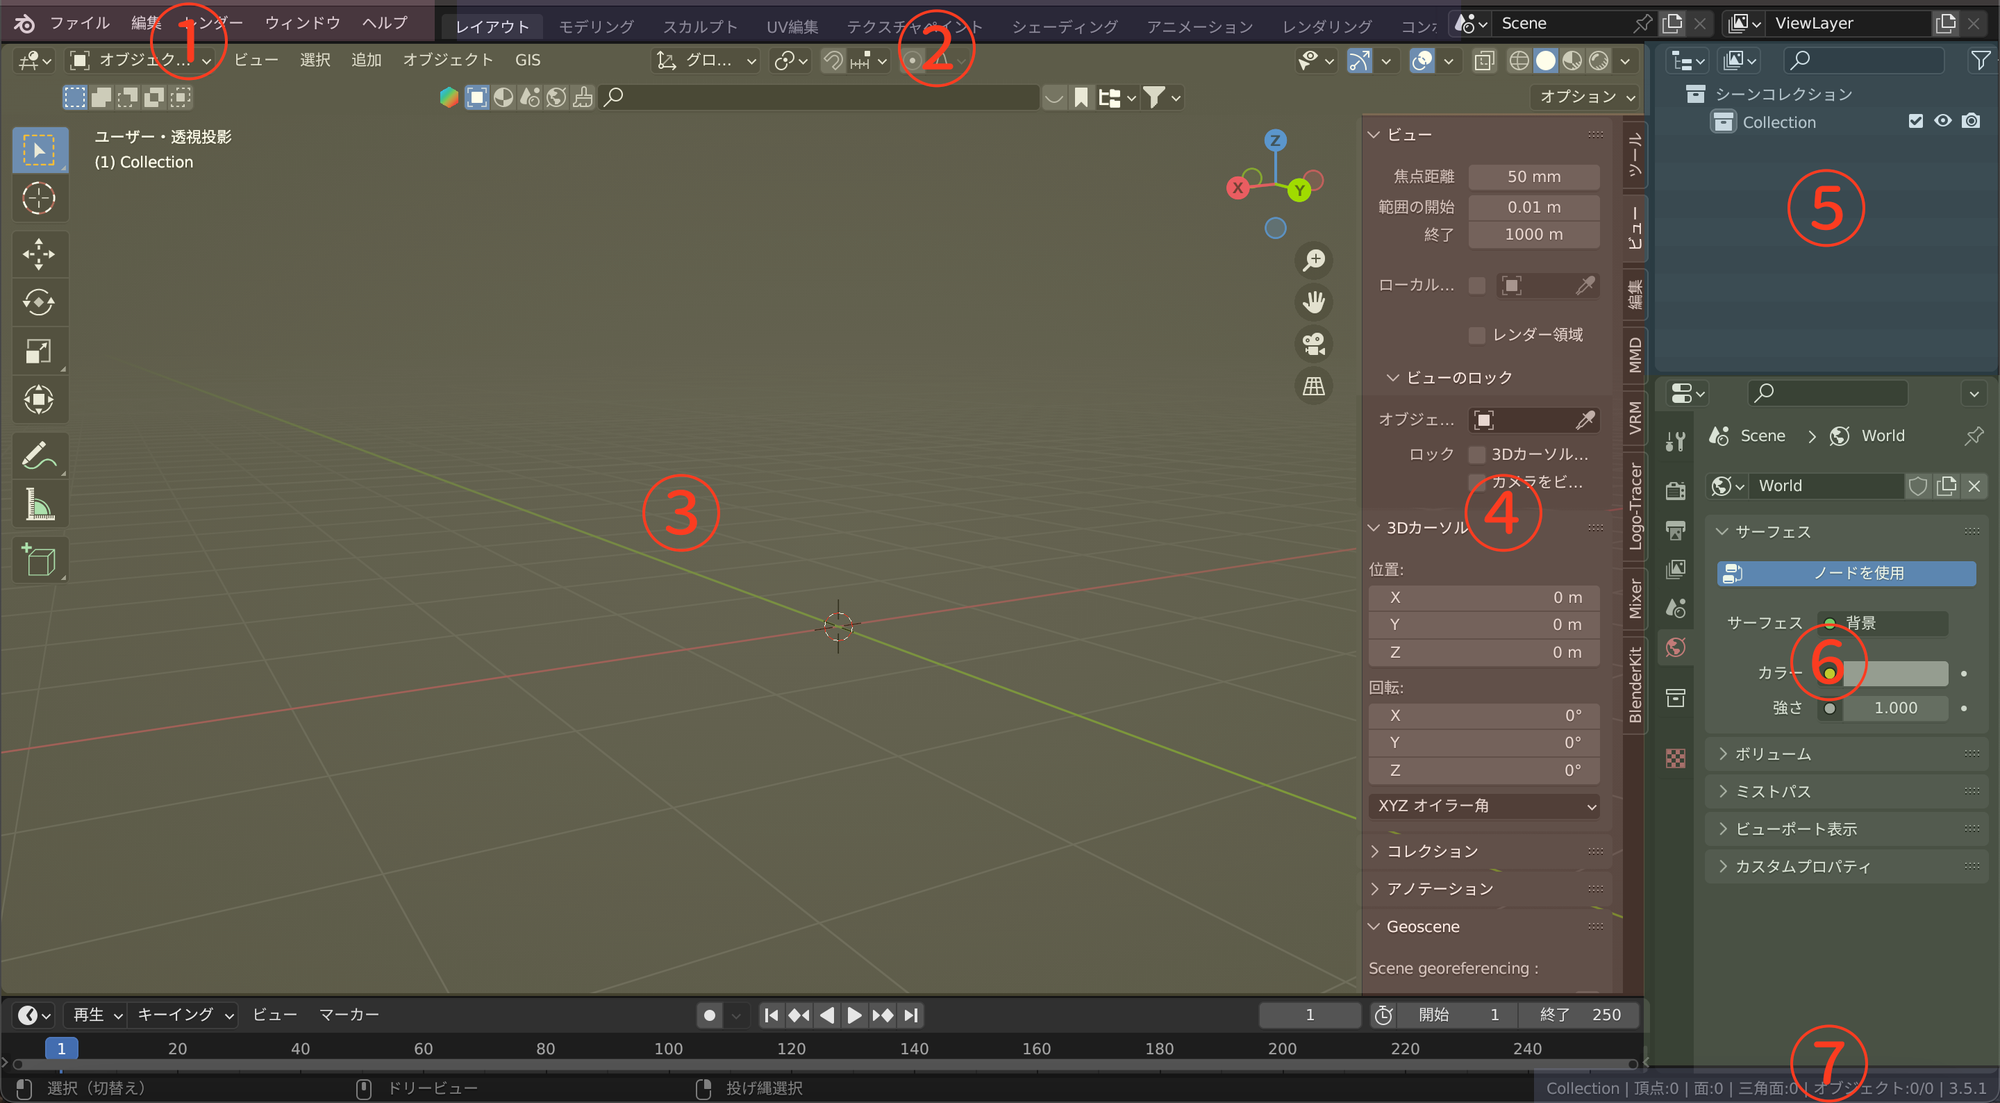2000x1103 pixels.
Task: Select the Scale tool
Action: point(40,351)
